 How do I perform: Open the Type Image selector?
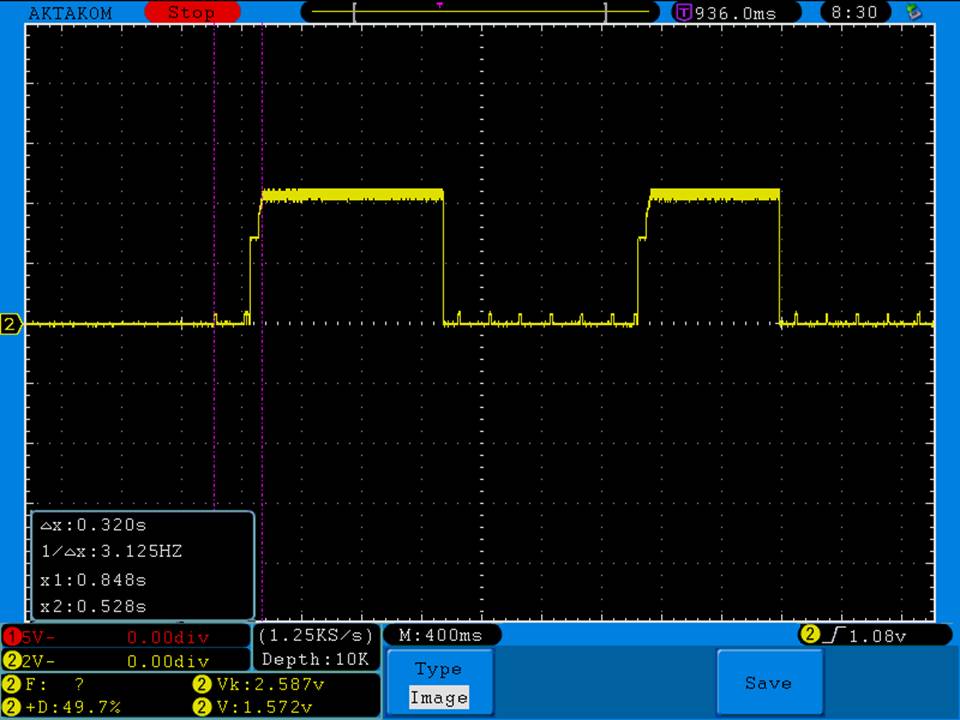point(438,683)
